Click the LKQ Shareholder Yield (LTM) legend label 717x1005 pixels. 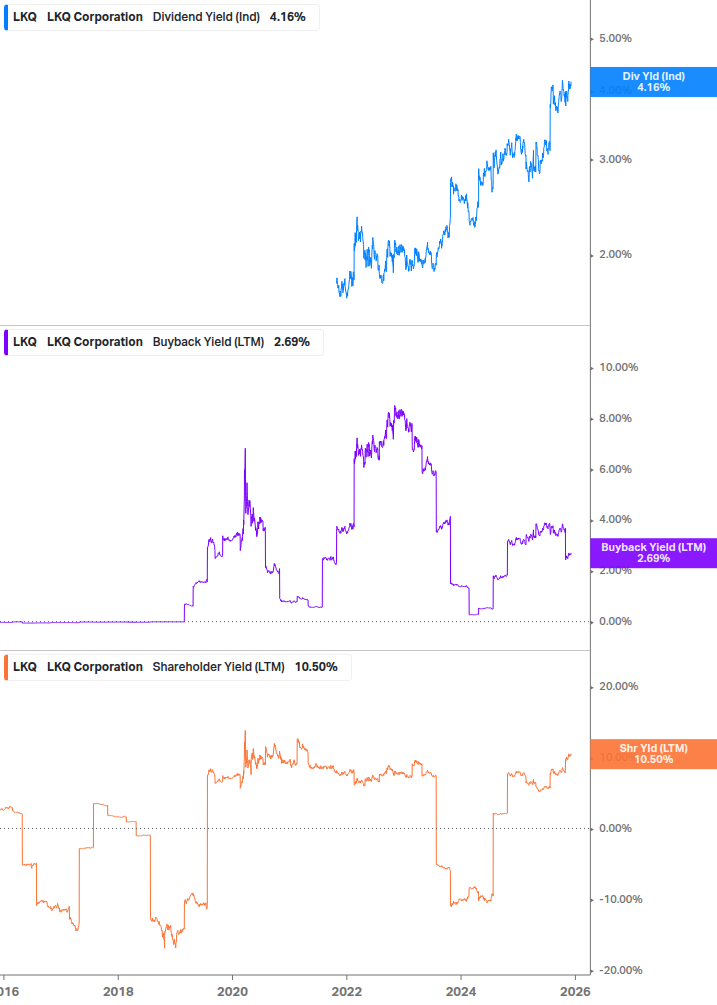click(x=177, y=667)
